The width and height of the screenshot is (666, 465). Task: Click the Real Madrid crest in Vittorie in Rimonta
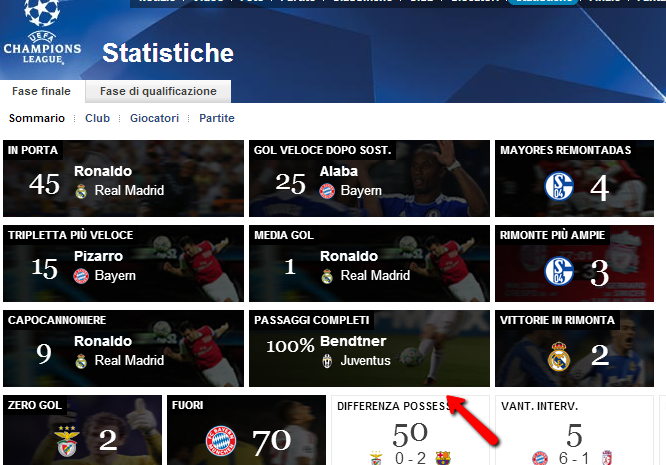[559, 356]
